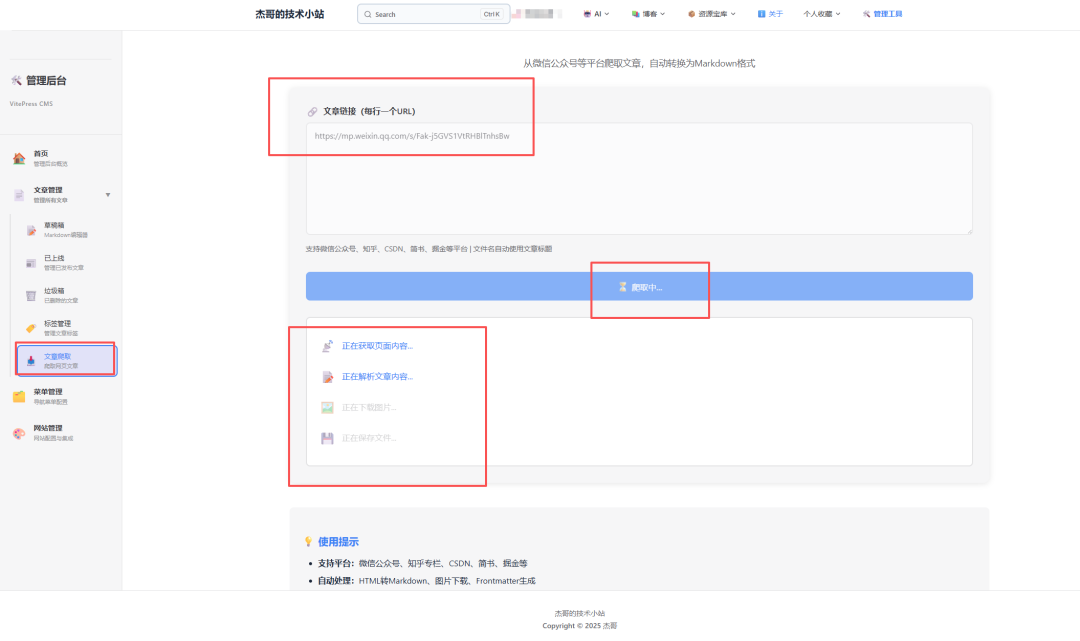This screenshot has height=641, width=1080.
Task: Click the 正在获取页面内容 progress step
Action: (x=377, y=346)
